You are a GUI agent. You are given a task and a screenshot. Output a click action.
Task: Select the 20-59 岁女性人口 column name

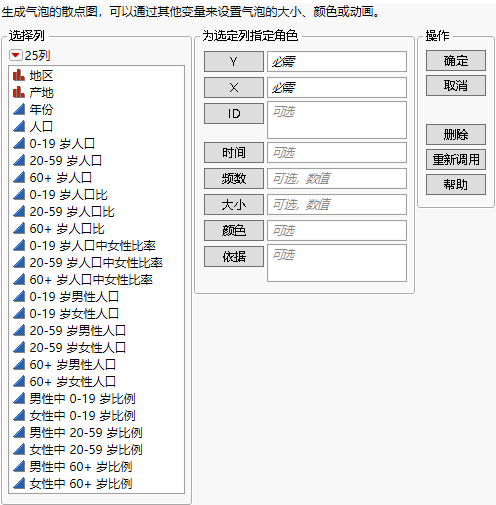tap(77, 347)
